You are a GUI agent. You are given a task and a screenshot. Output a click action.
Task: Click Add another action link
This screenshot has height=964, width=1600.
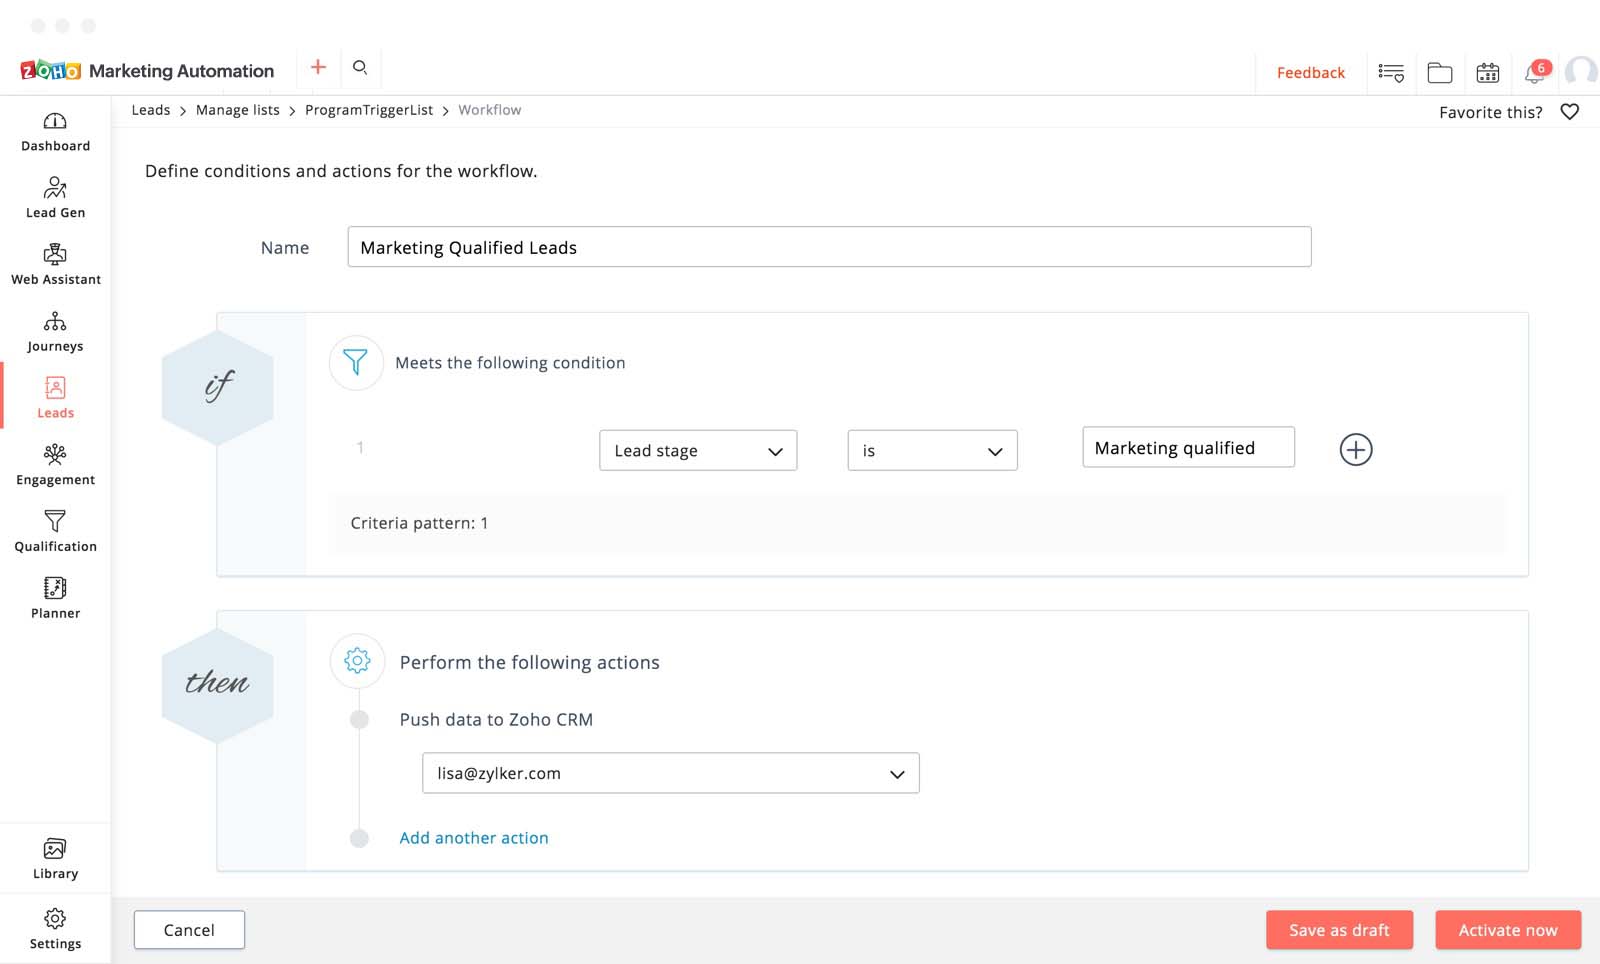click(474, 838)
